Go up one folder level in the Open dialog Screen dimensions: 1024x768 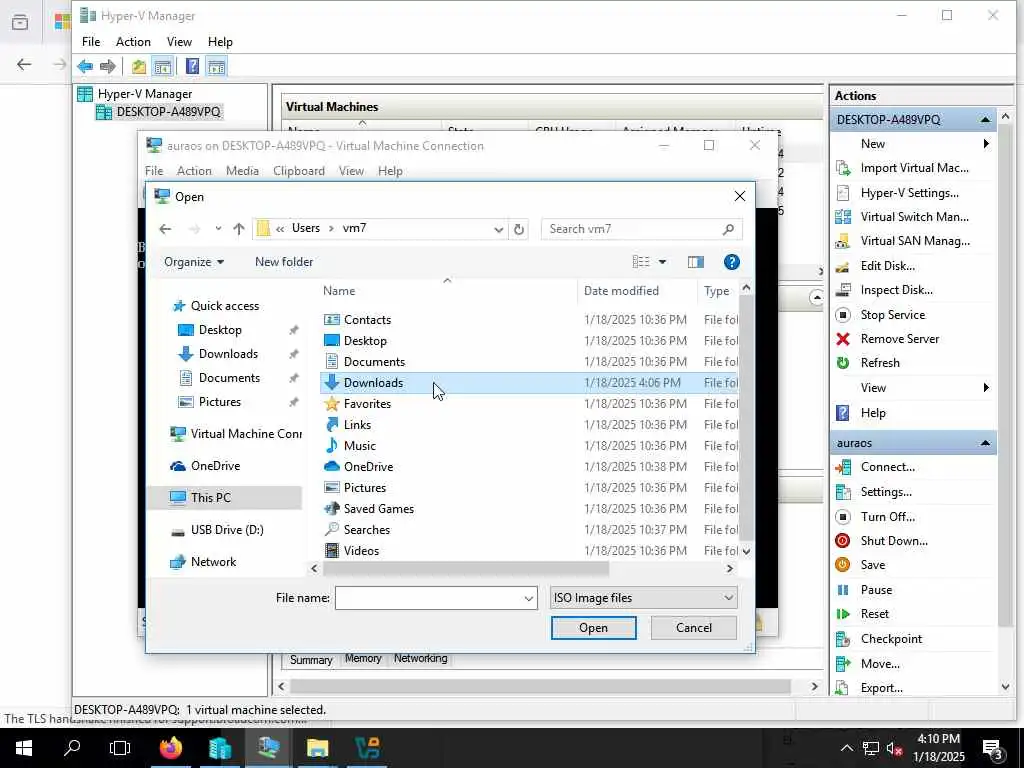pyautogui.click(x=238, y=229)
